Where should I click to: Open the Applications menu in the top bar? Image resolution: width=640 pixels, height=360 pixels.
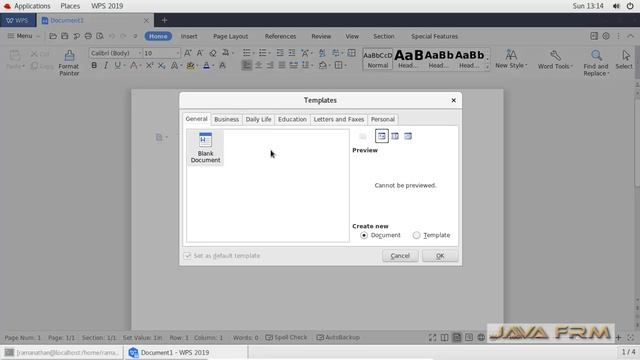[x=32, y=6]
